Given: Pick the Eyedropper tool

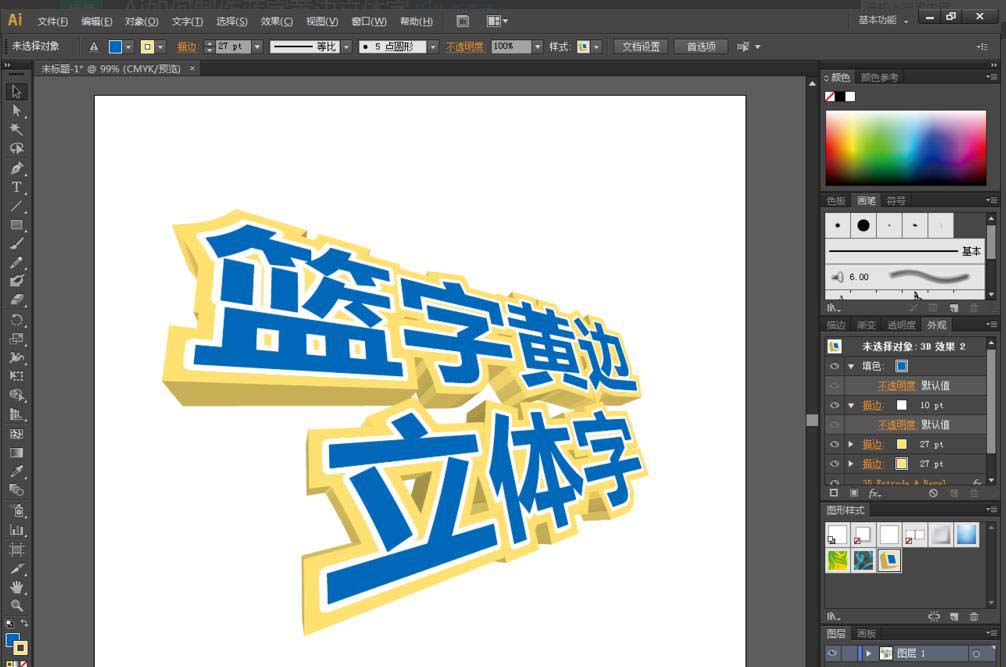Looking at the screenshot, I should 17,471.
